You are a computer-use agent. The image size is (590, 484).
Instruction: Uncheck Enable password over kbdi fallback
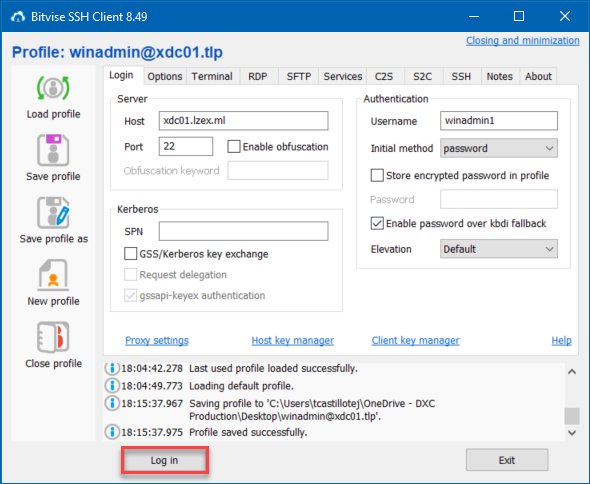pyautogui.click(x=377, y=223)
